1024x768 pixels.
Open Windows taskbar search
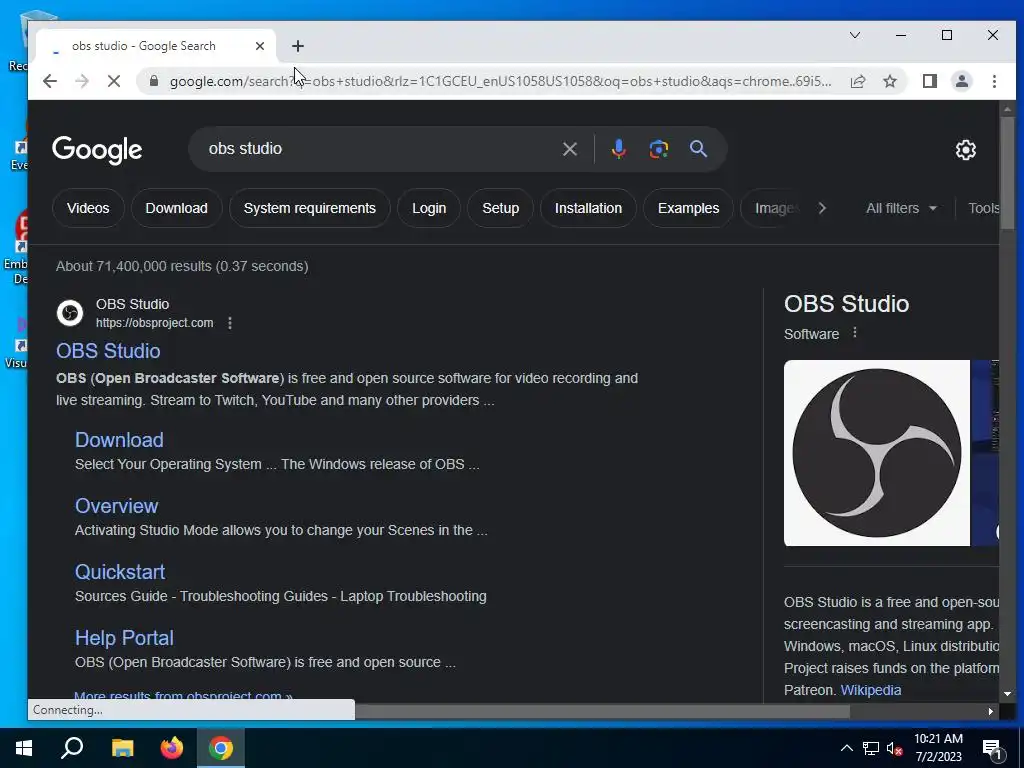72,748
